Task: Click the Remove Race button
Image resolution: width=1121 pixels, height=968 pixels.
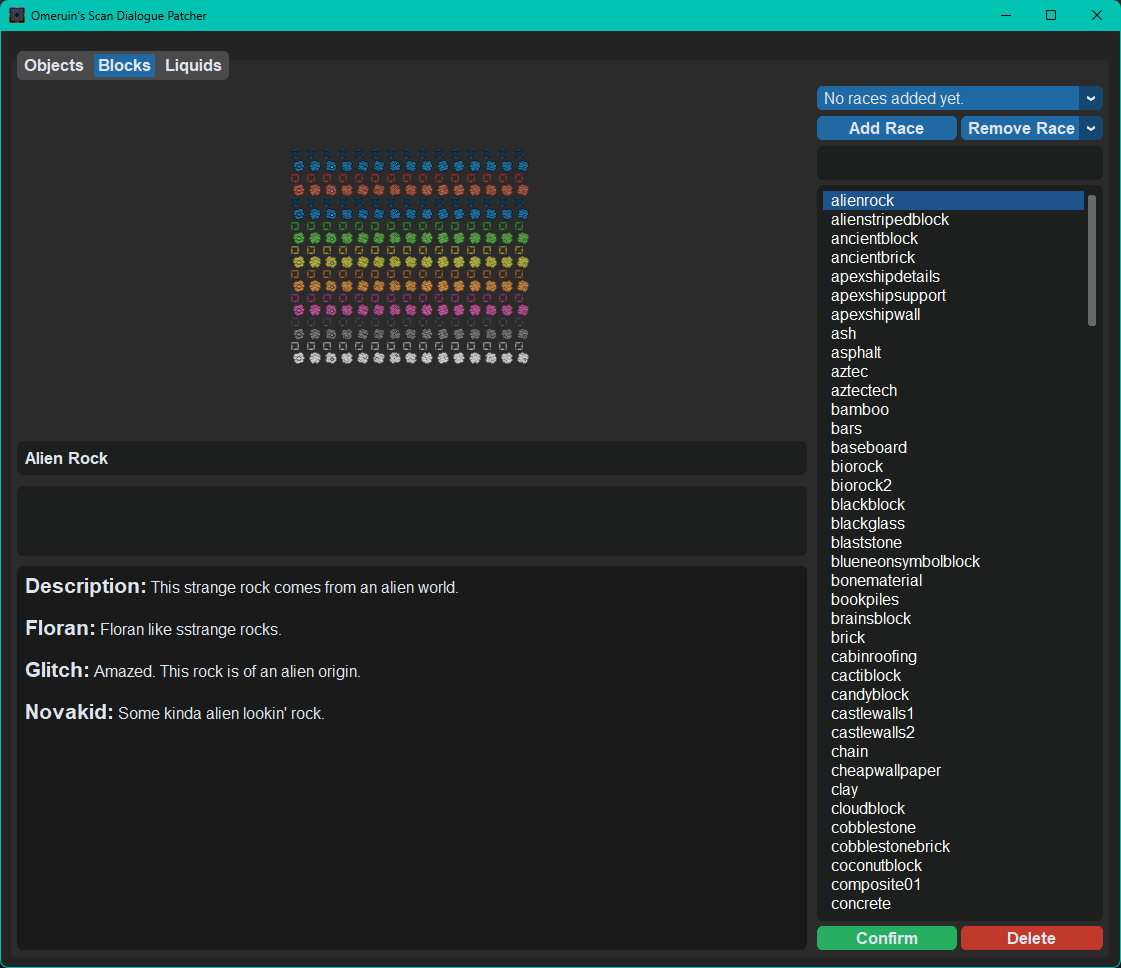Action: point(1020,128)
